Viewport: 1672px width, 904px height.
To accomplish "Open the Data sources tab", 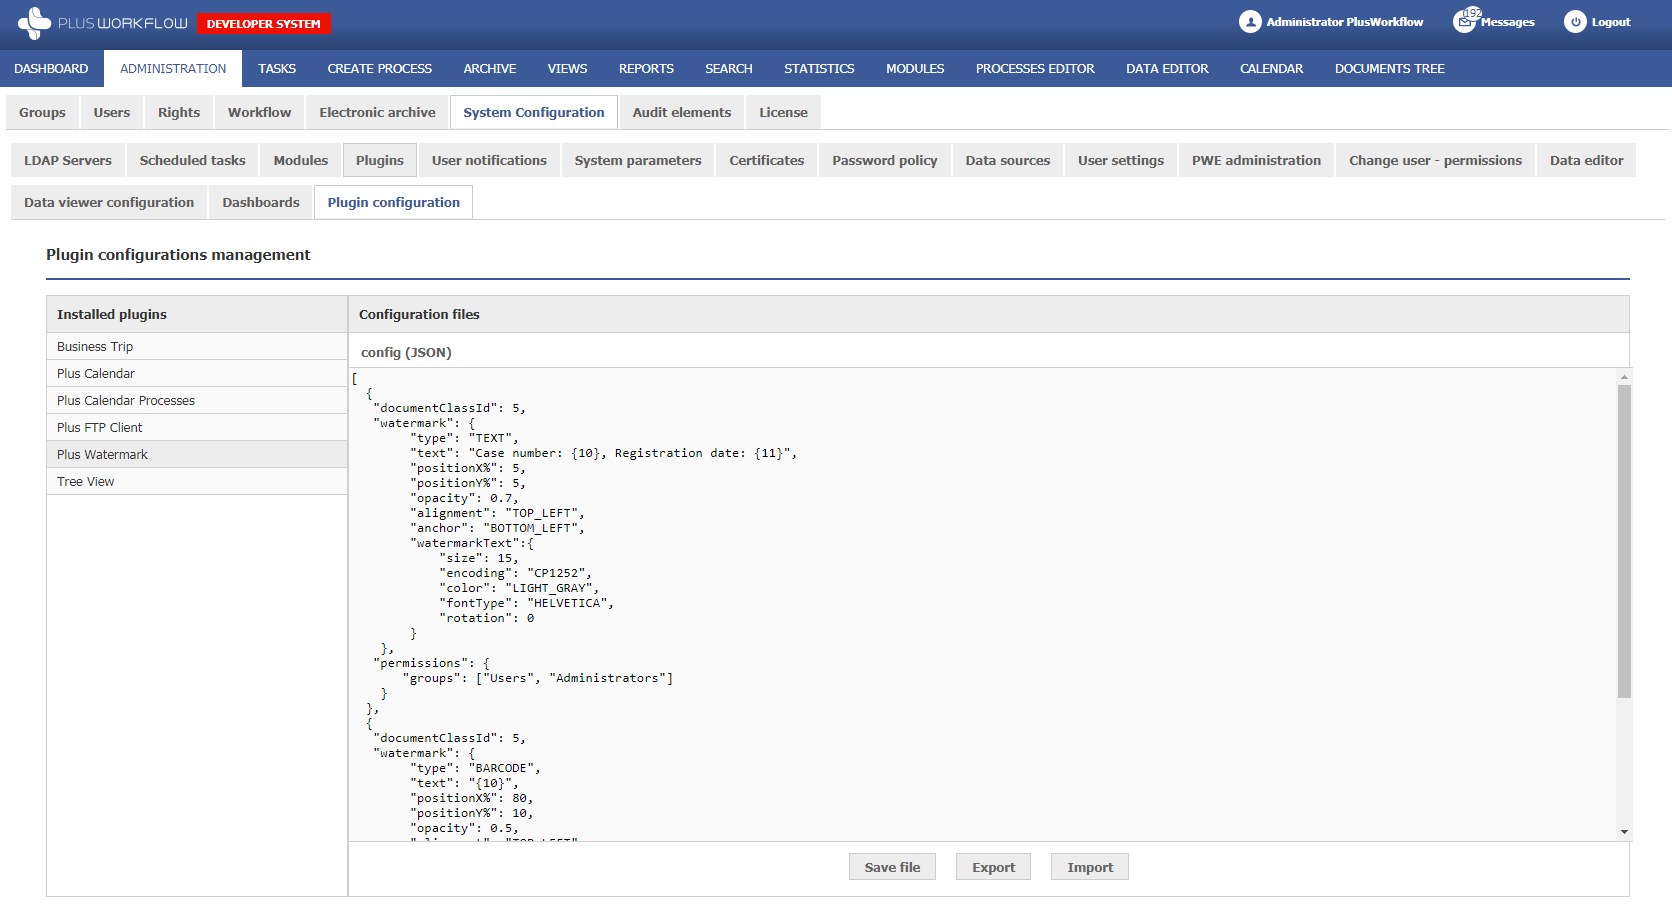I will 1008,160.
